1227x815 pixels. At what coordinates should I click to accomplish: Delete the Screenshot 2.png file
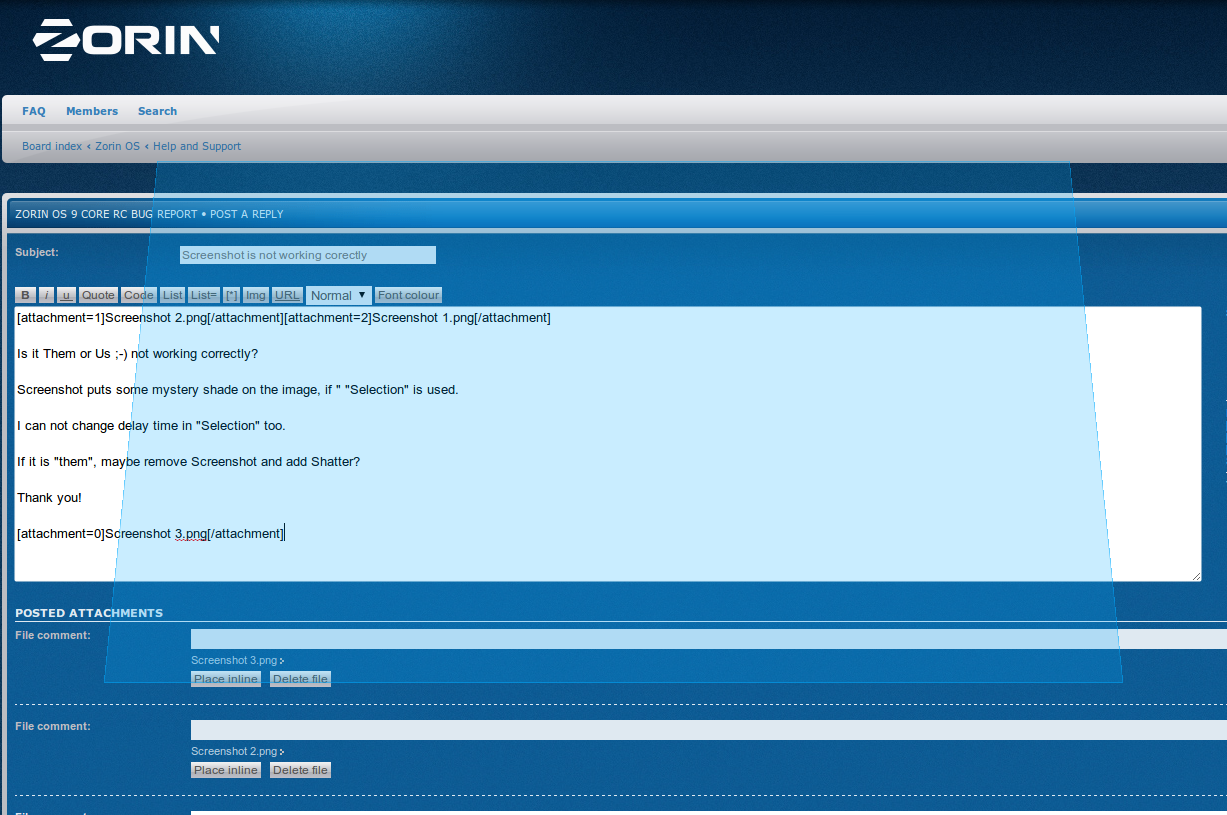click(300, 770)
